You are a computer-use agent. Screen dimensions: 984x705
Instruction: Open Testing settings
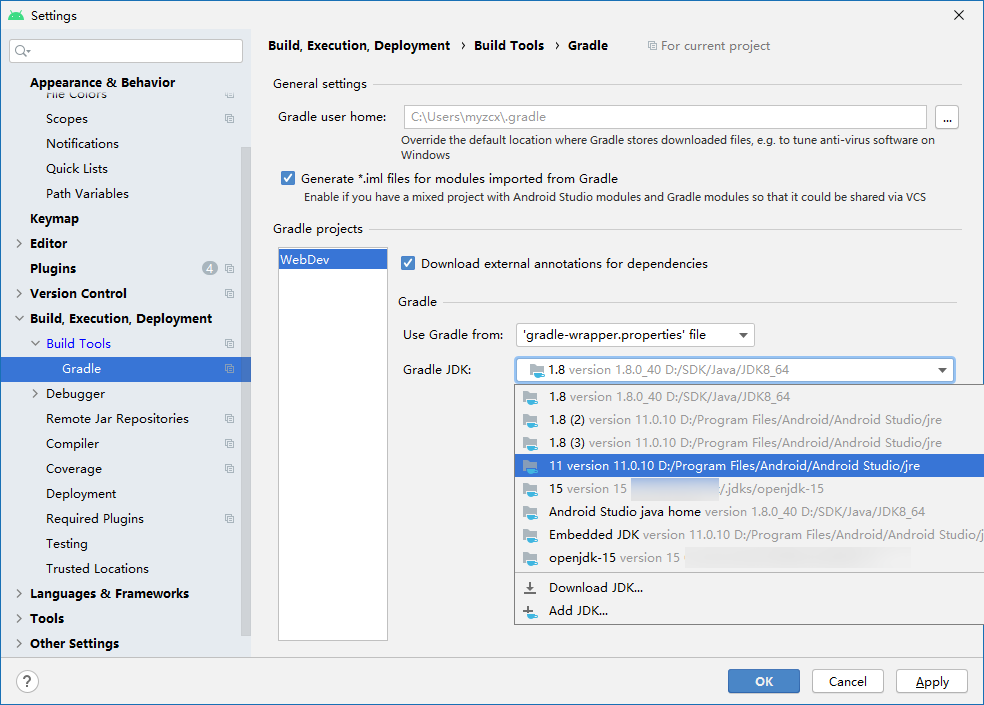[67, 544]
